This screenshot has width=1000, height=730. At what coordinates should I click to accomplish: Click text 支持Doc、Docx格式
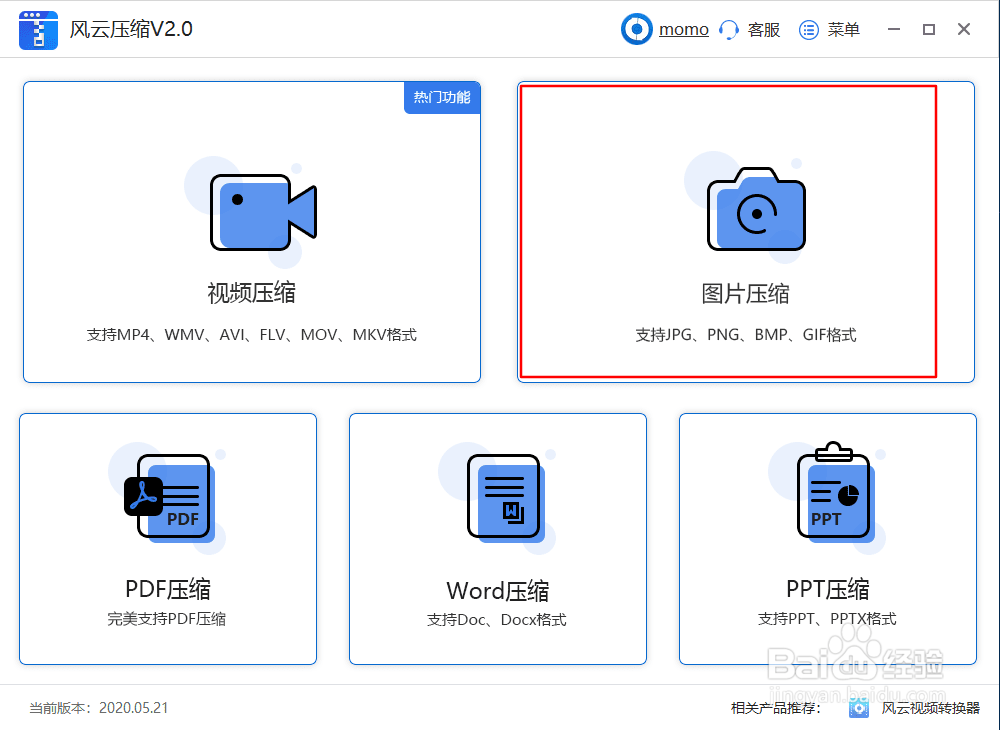click(497, 620)
